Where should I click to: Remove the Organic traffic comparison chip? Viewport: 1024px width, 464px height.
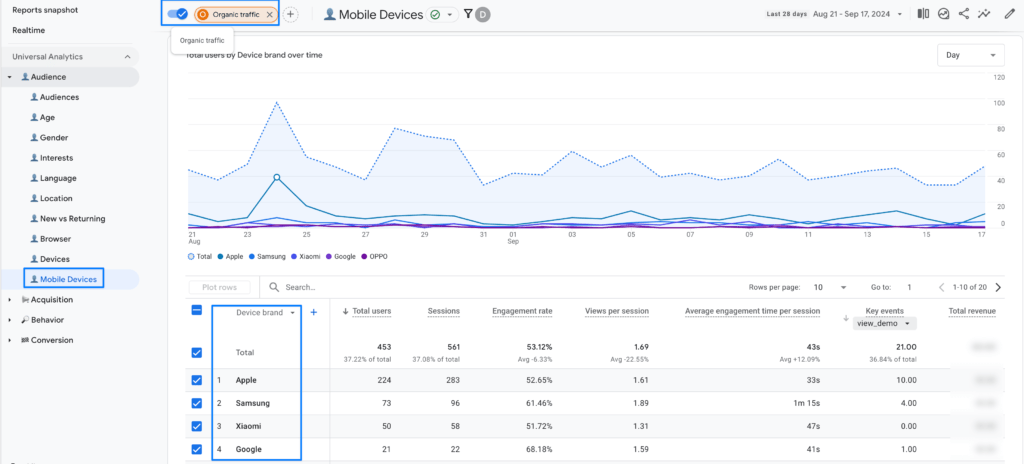coord(269,15)
